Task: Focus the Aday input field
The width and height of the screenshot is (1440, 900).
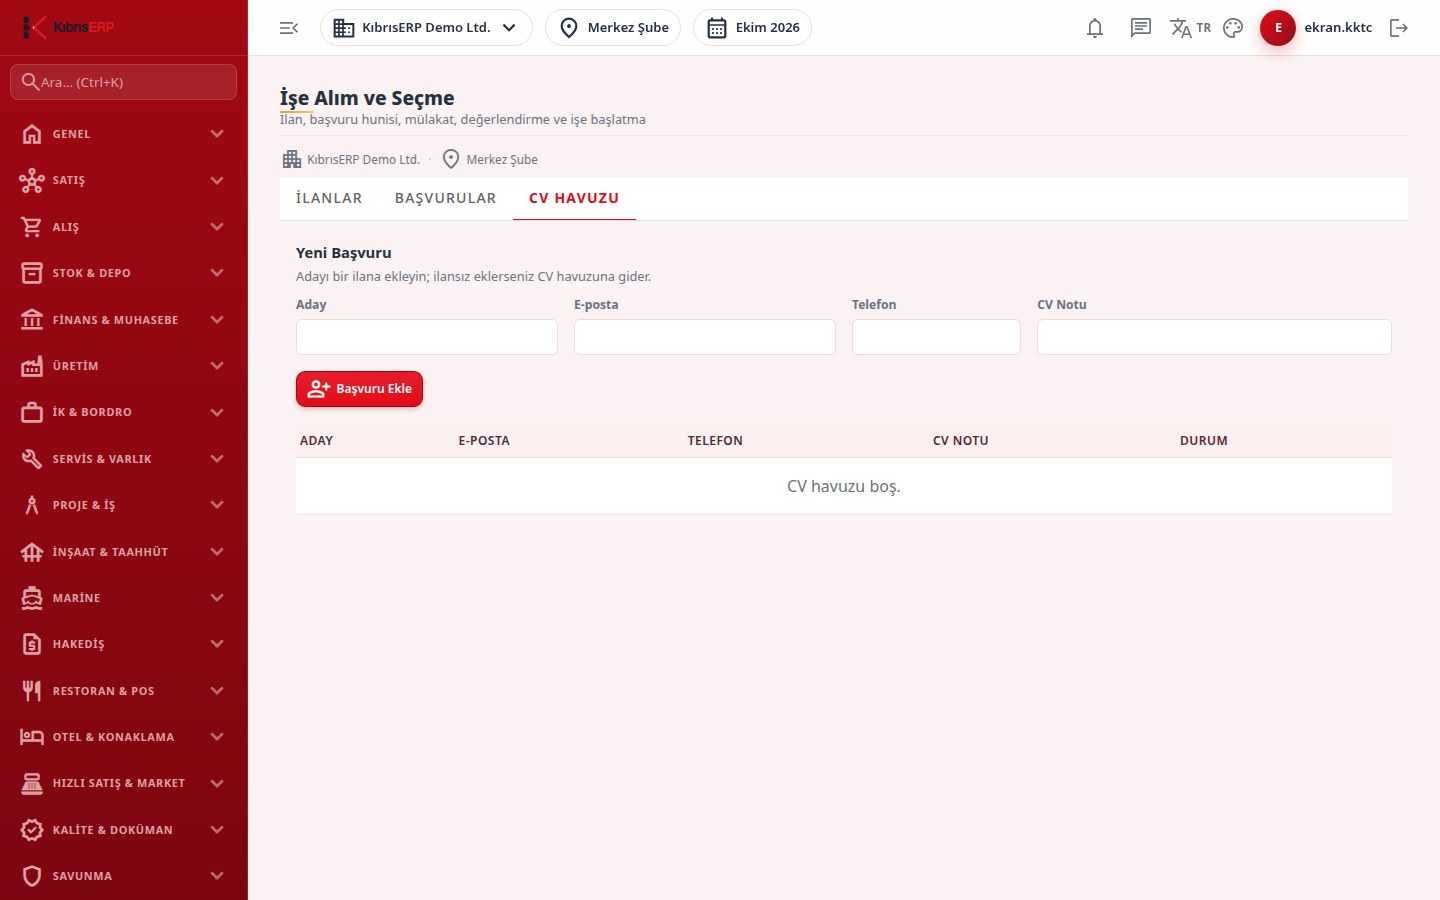Action: [427, 337]
